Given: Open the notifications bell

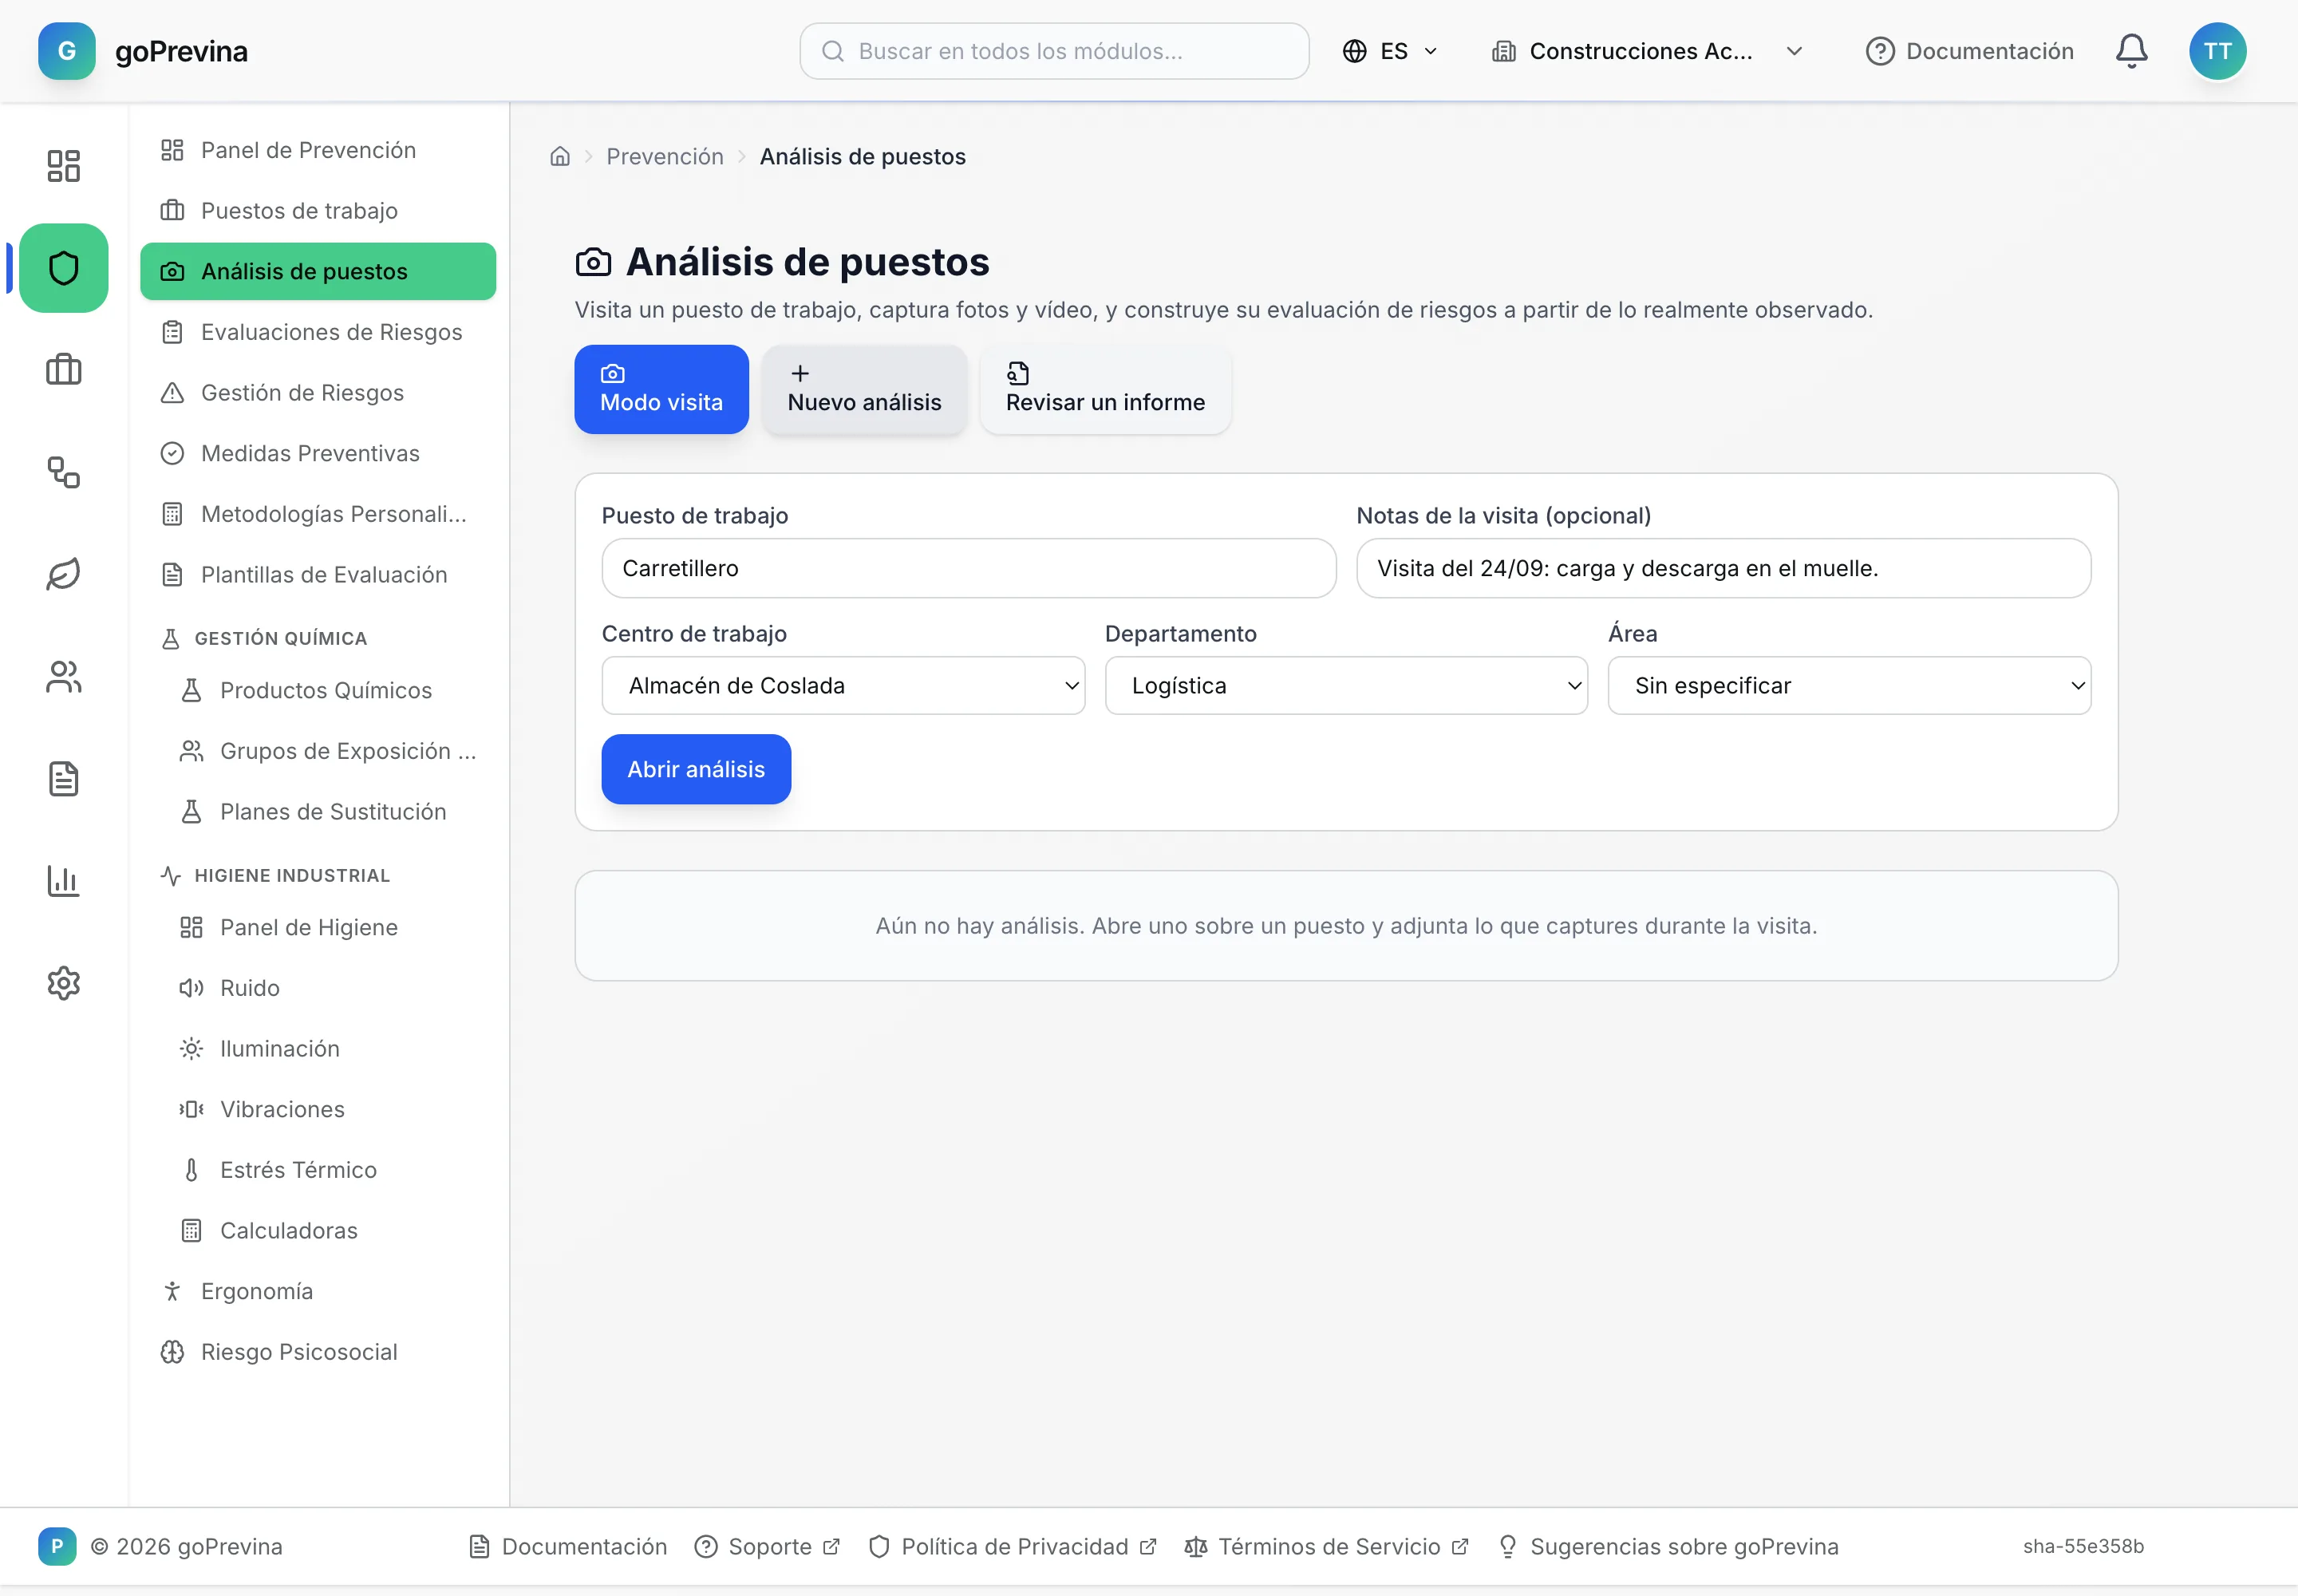Looking at the screenshot, I should 2131,51.
